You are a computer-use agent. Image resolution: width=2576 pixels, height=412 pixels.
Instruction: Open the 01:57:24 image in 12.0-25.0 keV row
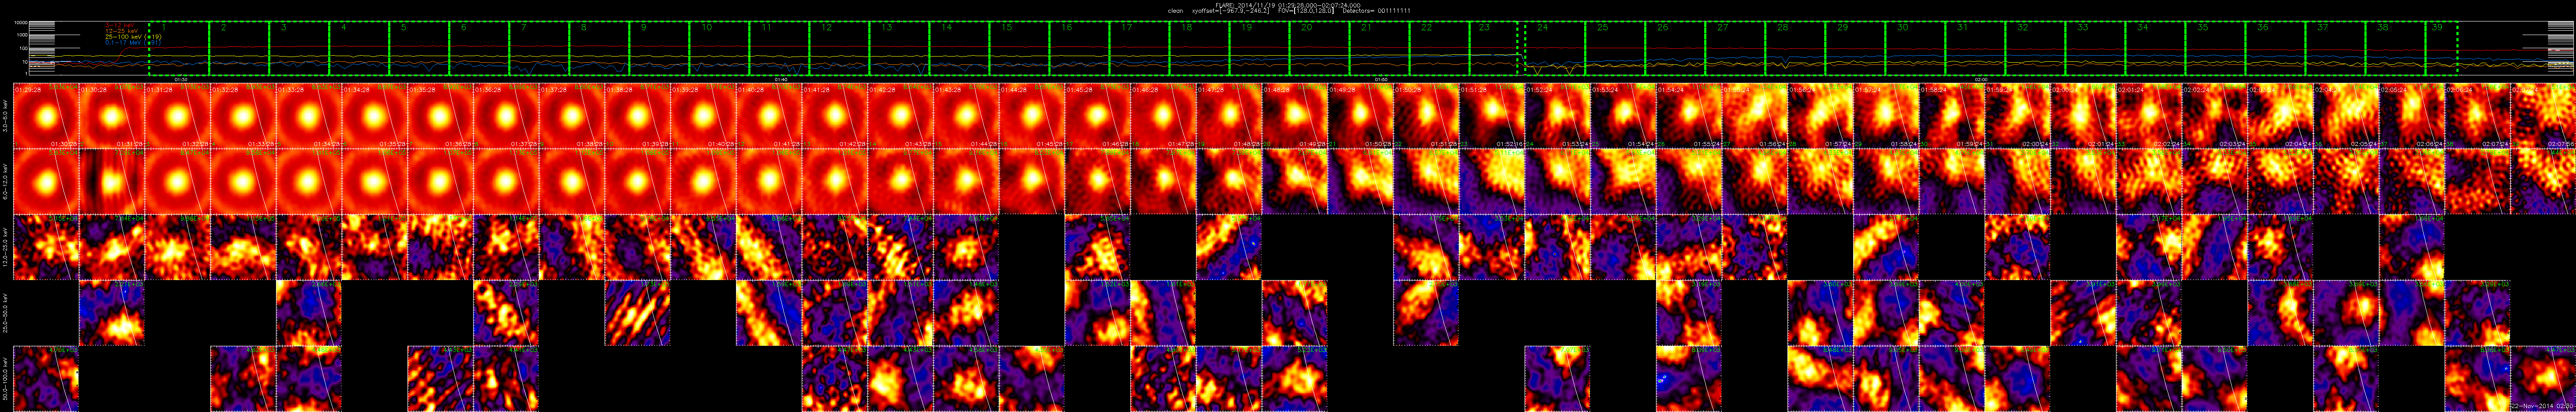click(1886, 247)
